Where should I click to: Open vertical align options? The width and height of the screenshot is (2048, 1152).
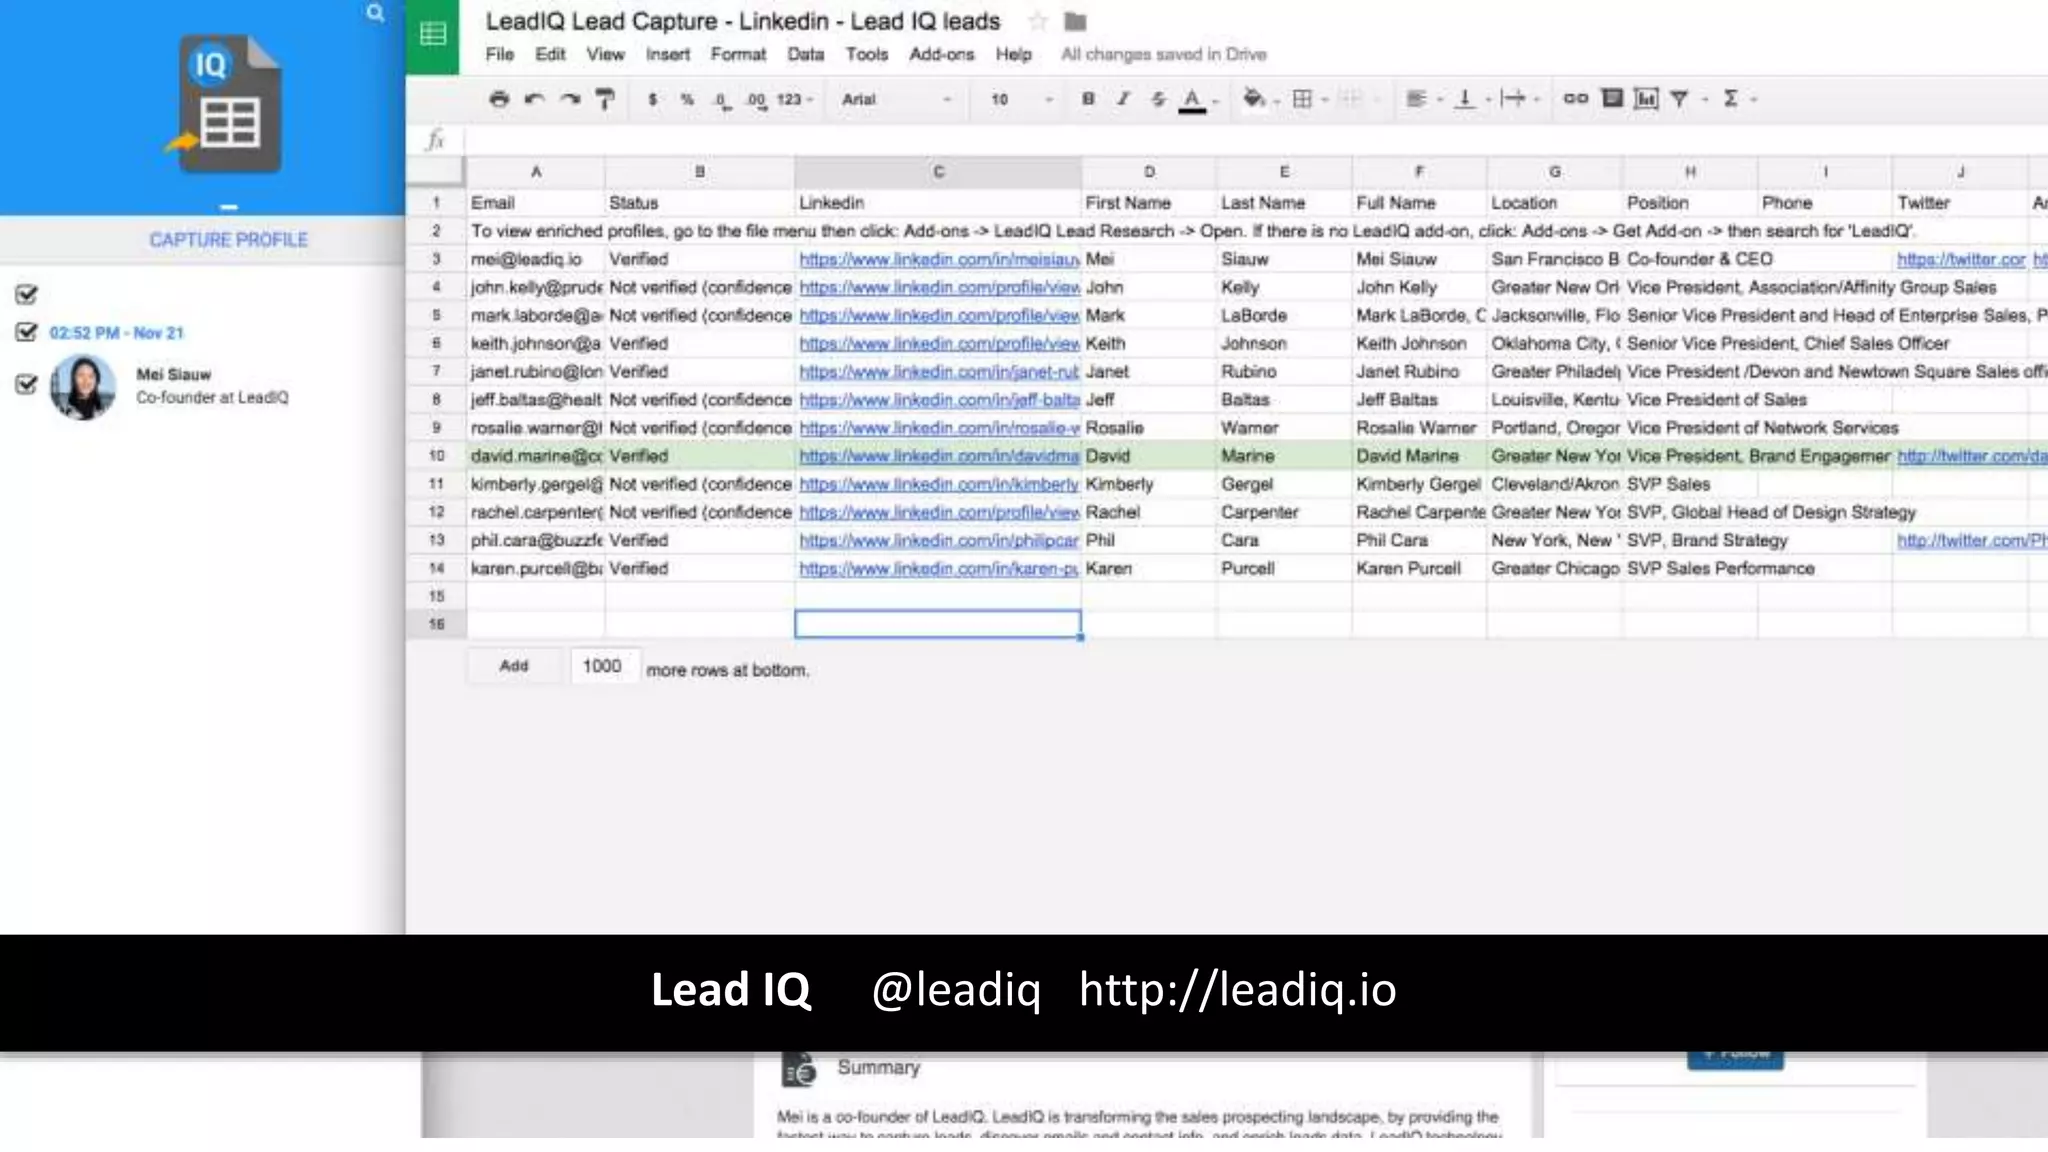point(1465,99)
